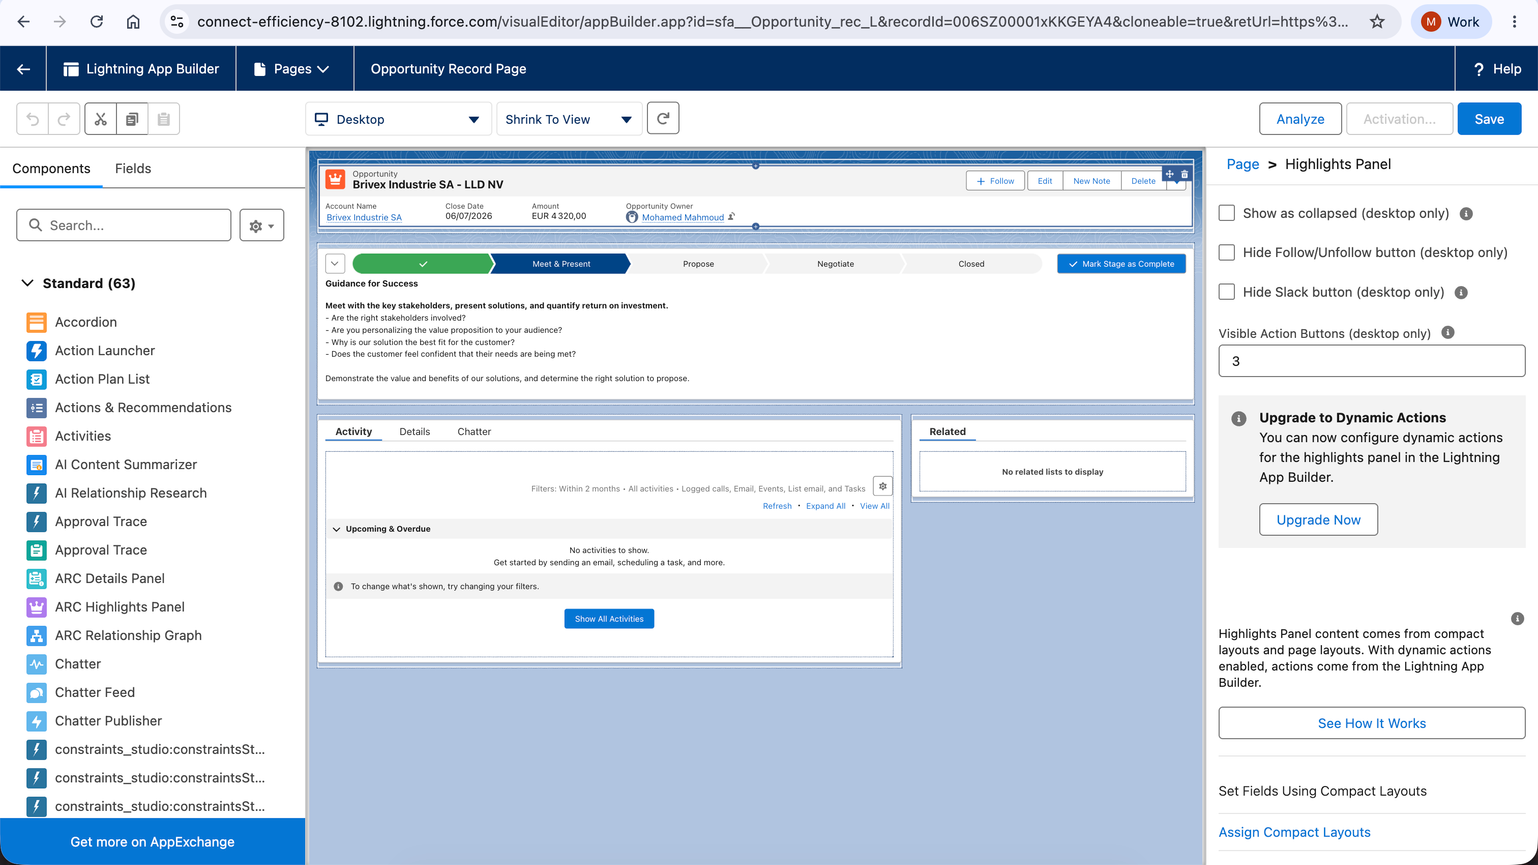
Task: Open the Assign Compact Layouts link
Action: point(1294,832)
